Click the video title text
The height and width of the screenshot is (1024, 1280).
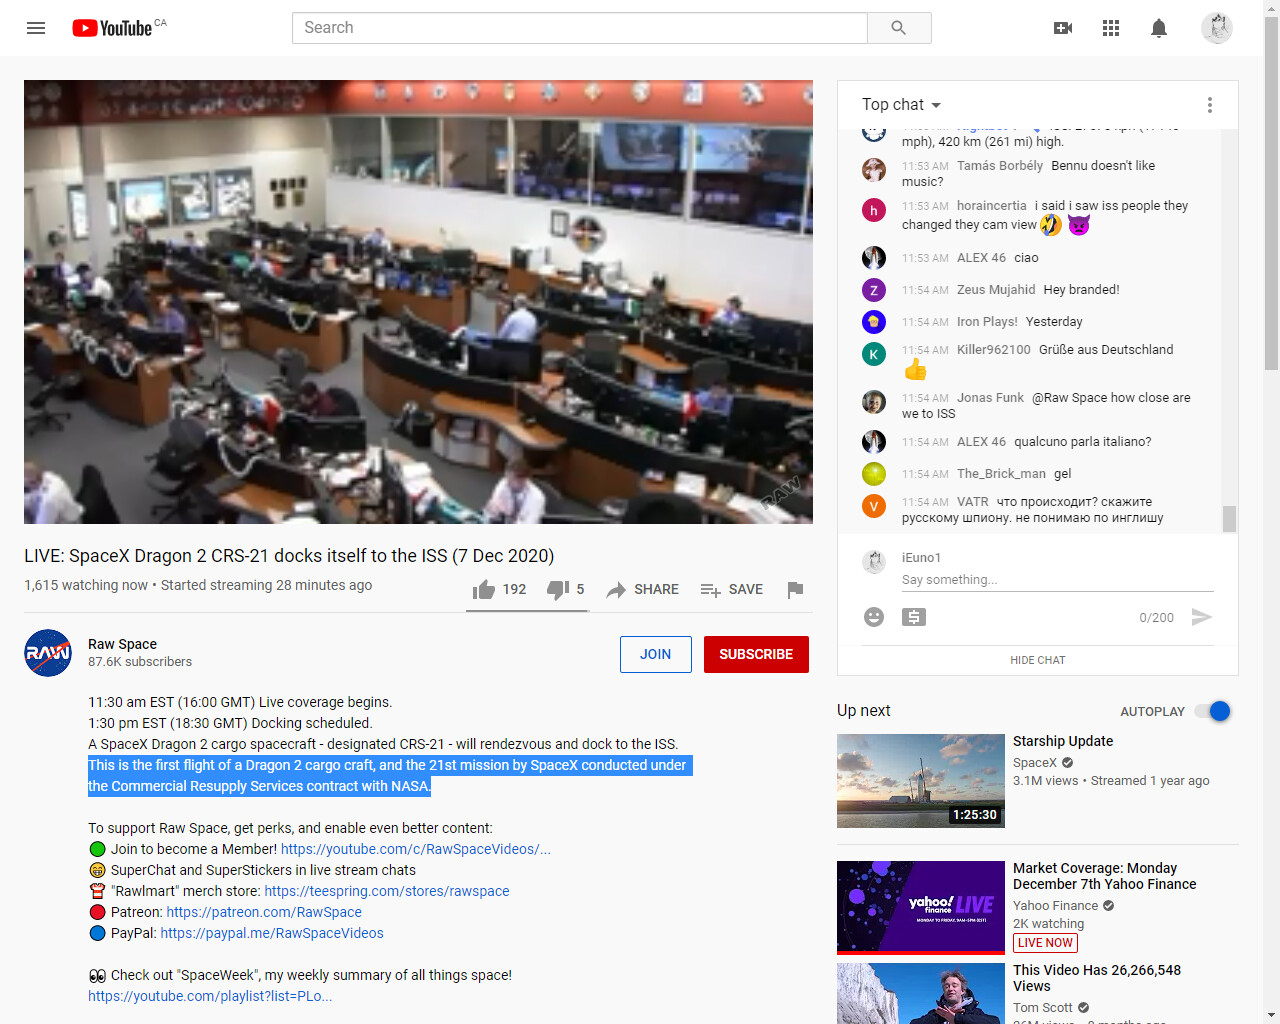289,556
